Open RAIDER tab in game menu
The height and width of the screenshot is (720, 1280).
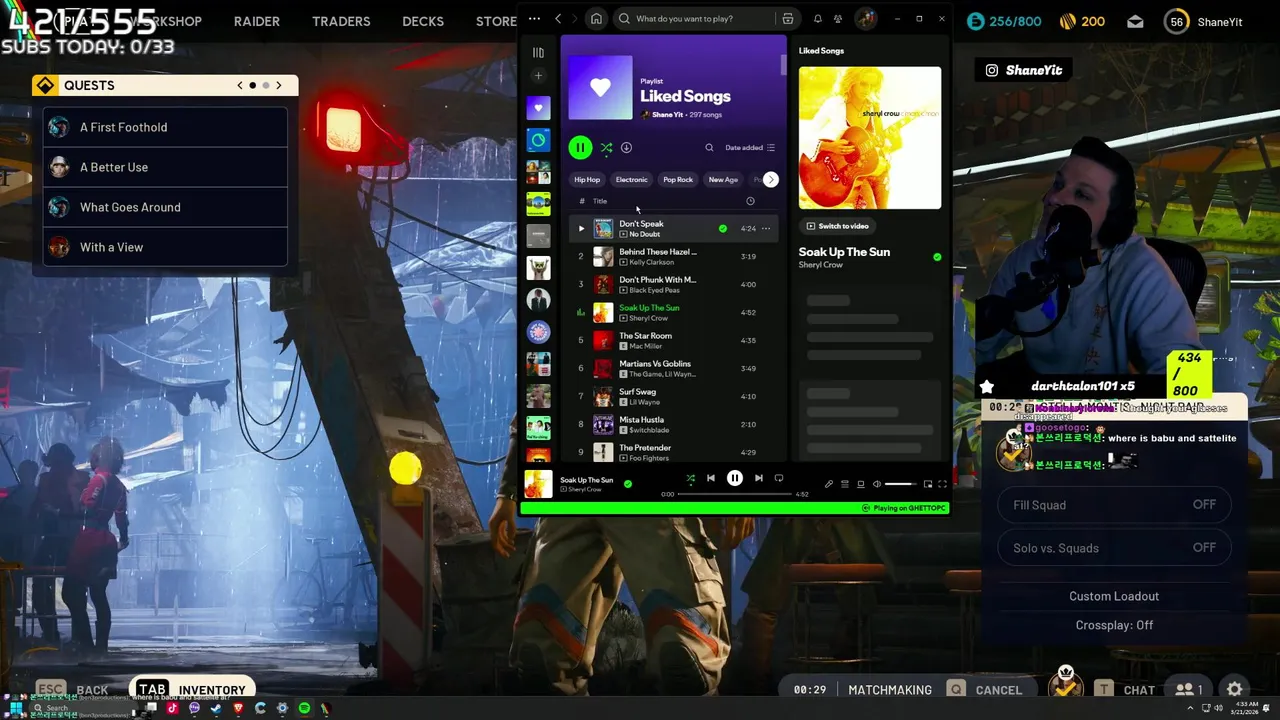coord(257,21)
